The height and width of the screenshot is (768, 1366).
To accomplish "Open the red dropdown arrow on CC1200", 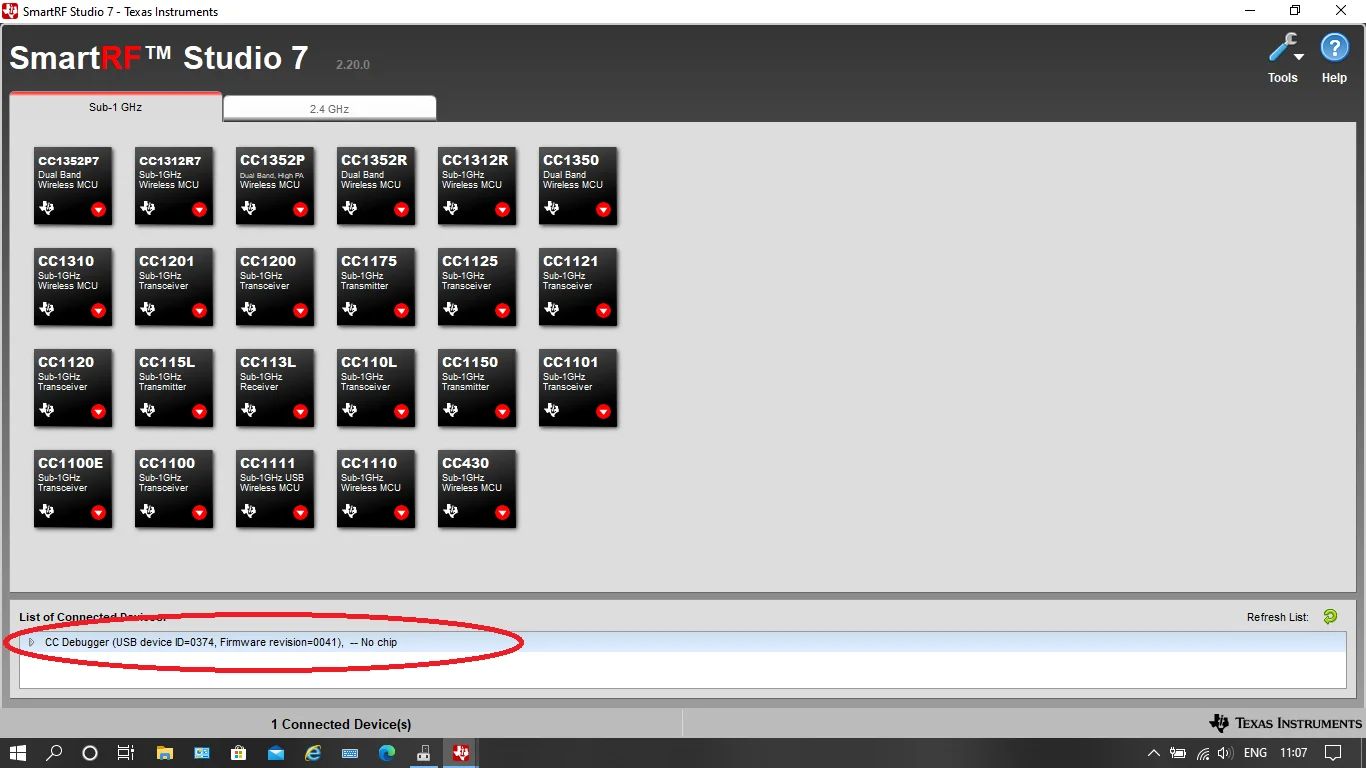I will [x=300, y=311].
